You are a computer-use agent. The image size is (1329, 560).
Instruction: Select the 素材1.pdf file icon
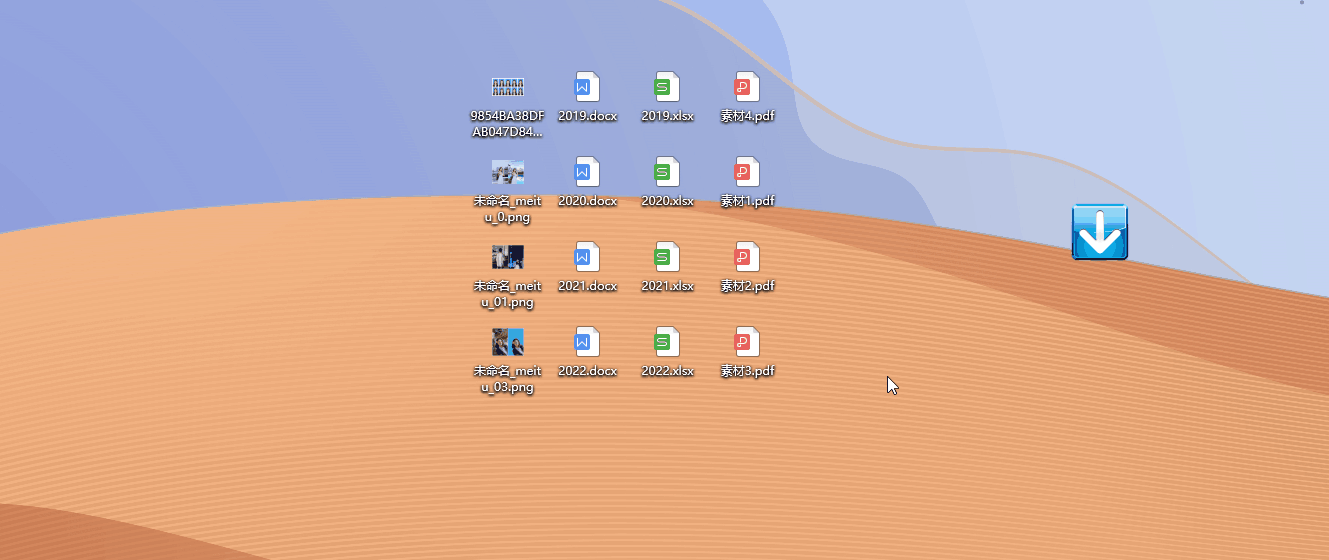[x=747, y=172]
